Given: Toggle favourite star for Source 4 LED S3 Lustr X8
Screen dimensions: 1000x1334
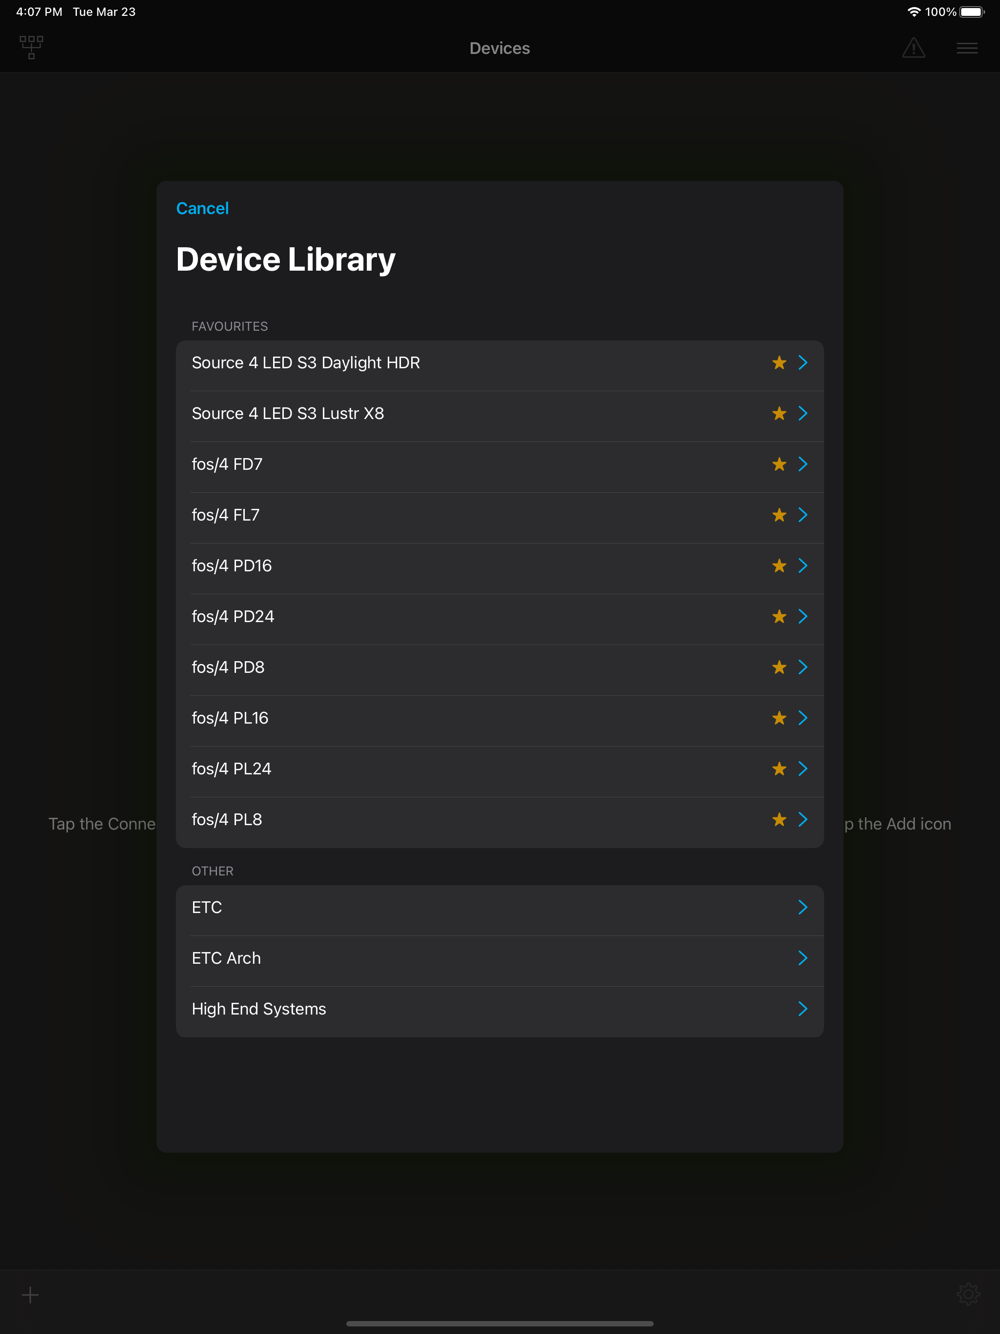Looking at the screenshot, I should pyautogui.click(x=779, y=414).
